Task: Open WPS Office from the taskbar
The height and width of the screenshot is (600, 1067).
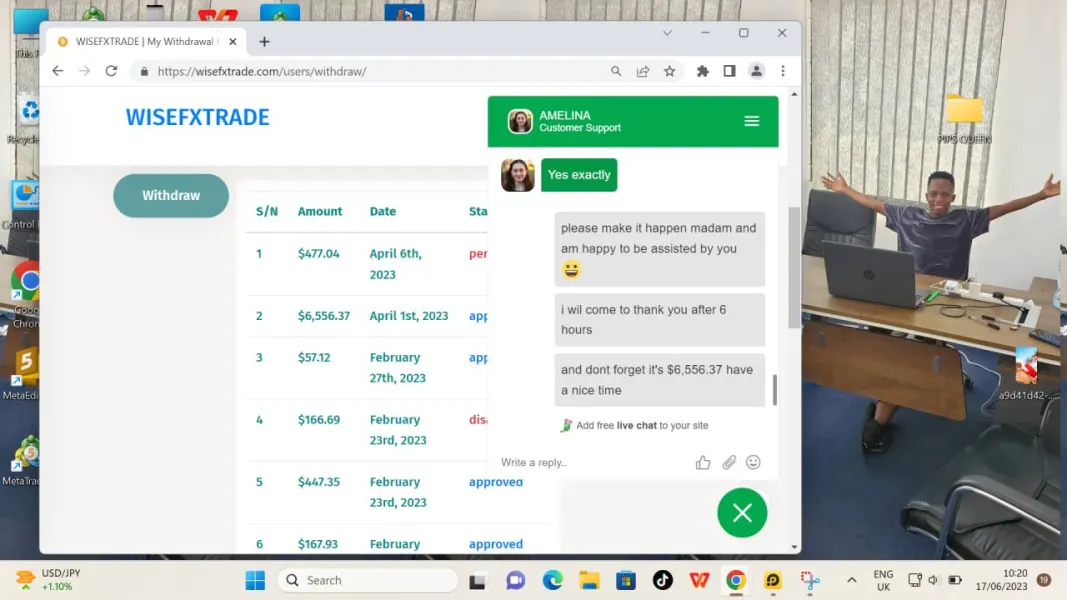Action: (699, 580)
